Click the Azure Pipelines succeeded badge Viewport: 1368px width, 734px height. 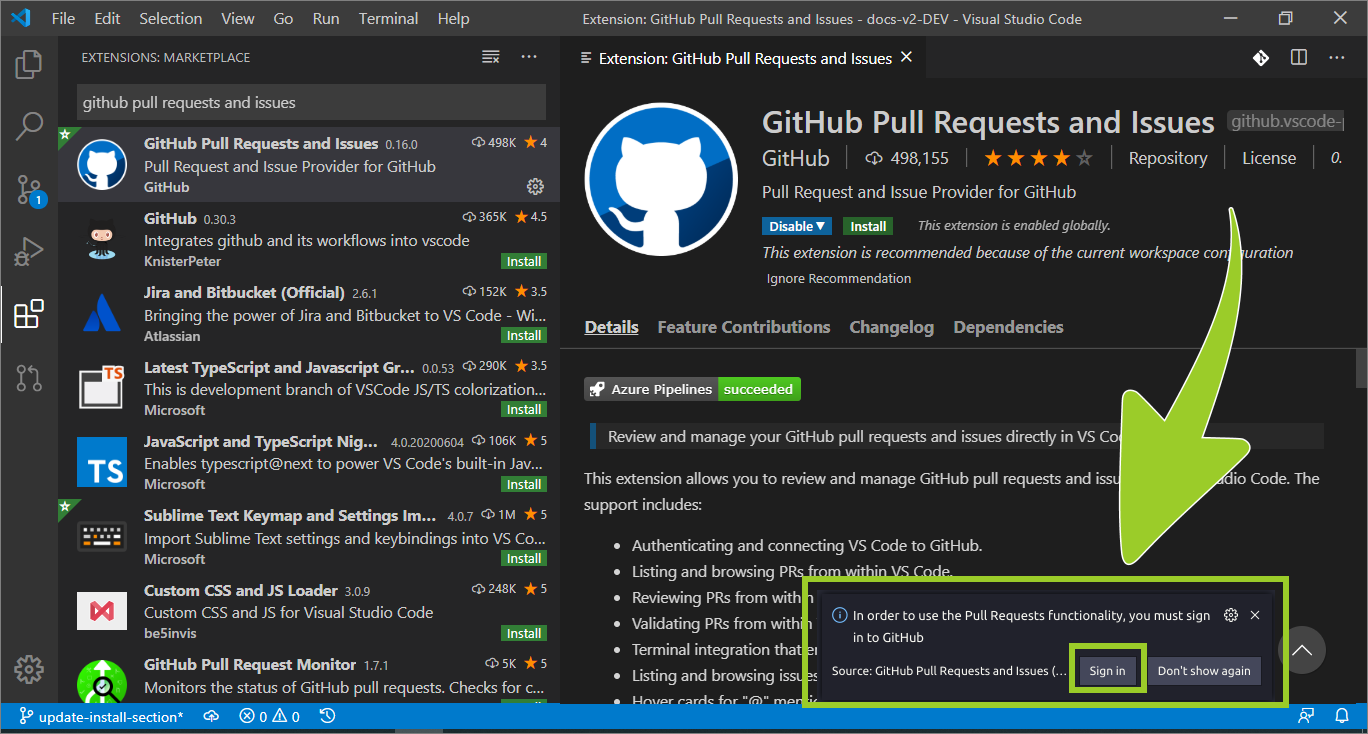(x=692, y=389)
